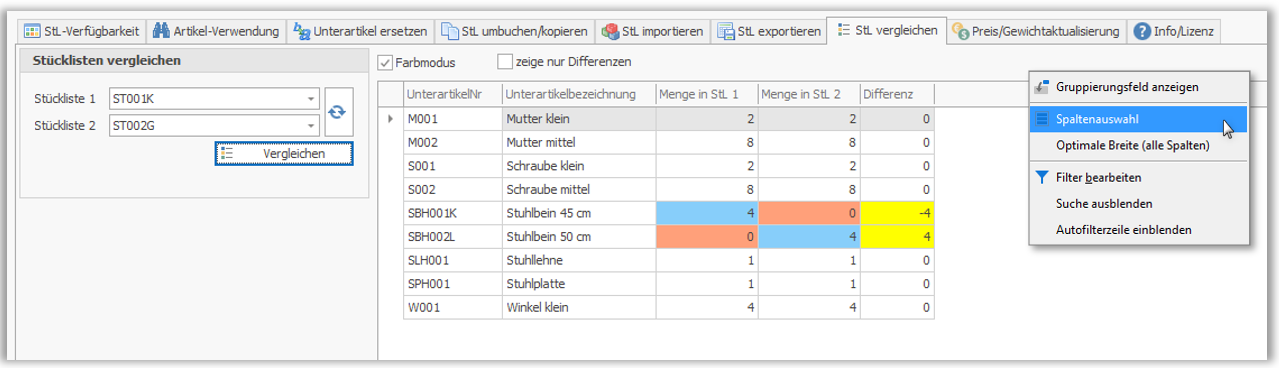Click the StL importieren icon

click(x=610, y=31)
